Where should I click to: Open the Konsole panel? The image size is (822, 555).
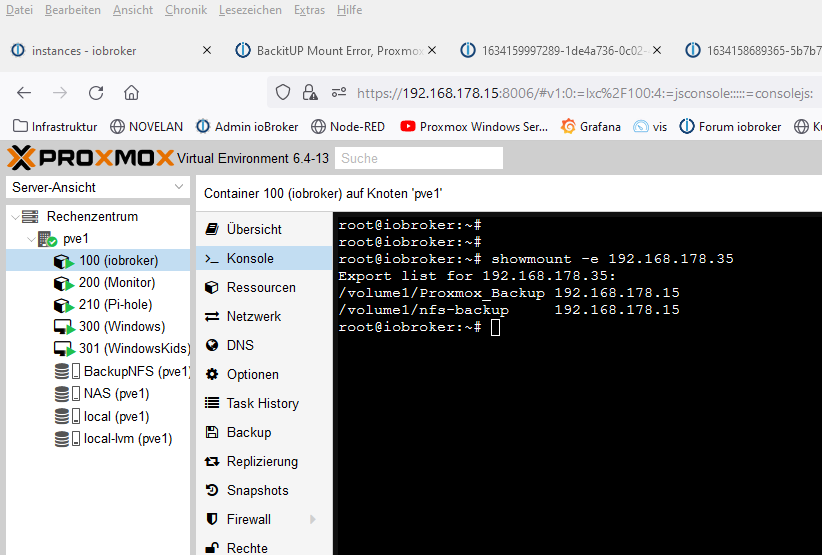point(265,258)
